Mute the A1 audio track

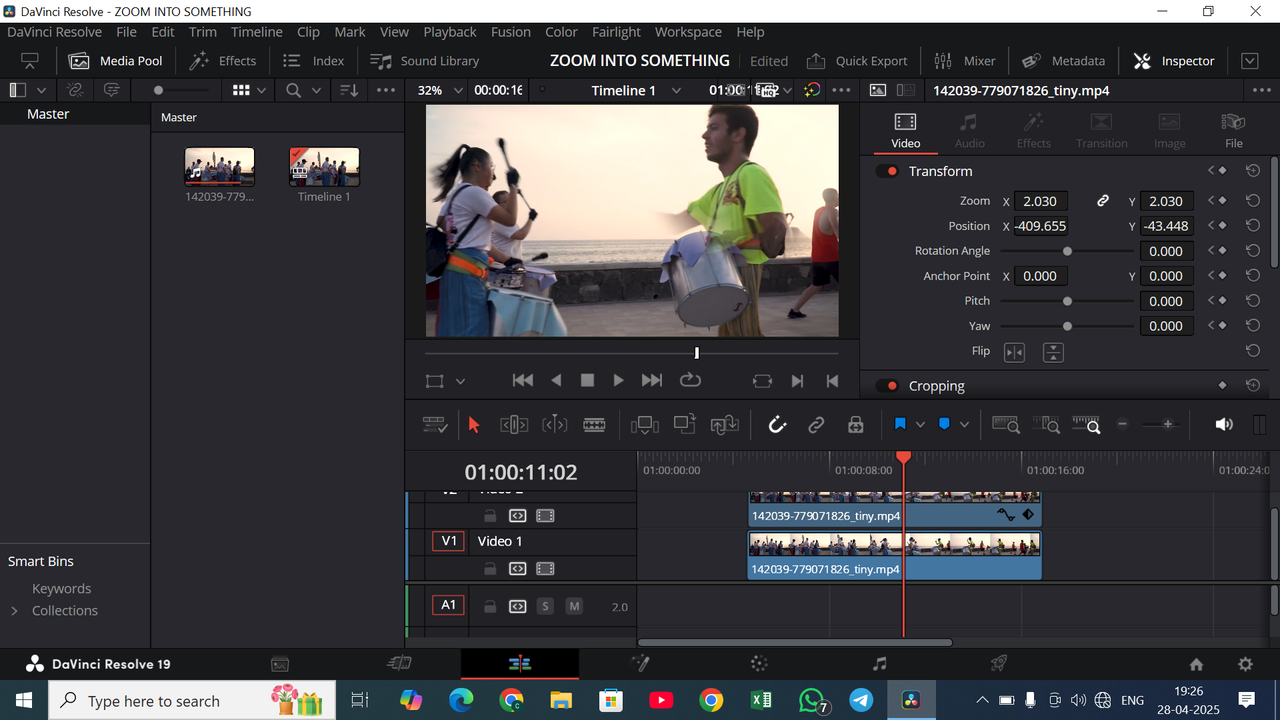tap(573, 605)
